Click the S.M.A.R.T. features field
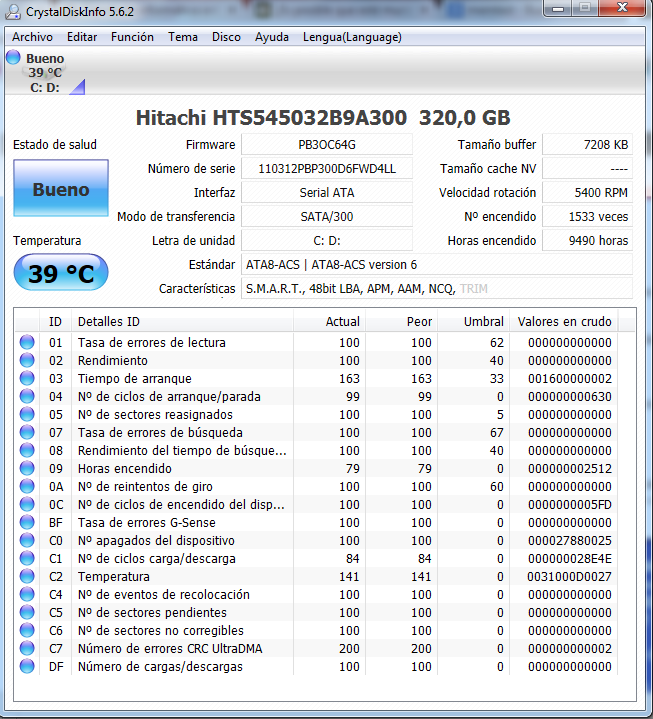The height and width of the screenshot is (719, 653). [437, 288]
